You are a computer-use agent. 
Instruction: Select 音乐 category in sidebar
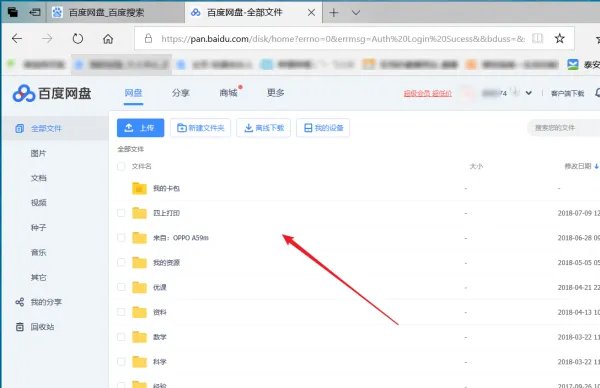[x=38, y=253]
